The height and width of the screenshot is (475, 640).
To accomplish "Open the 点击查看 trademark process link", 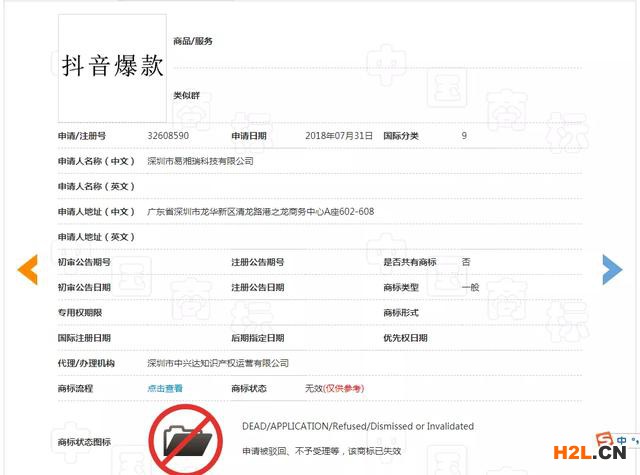I will point(165,388).
